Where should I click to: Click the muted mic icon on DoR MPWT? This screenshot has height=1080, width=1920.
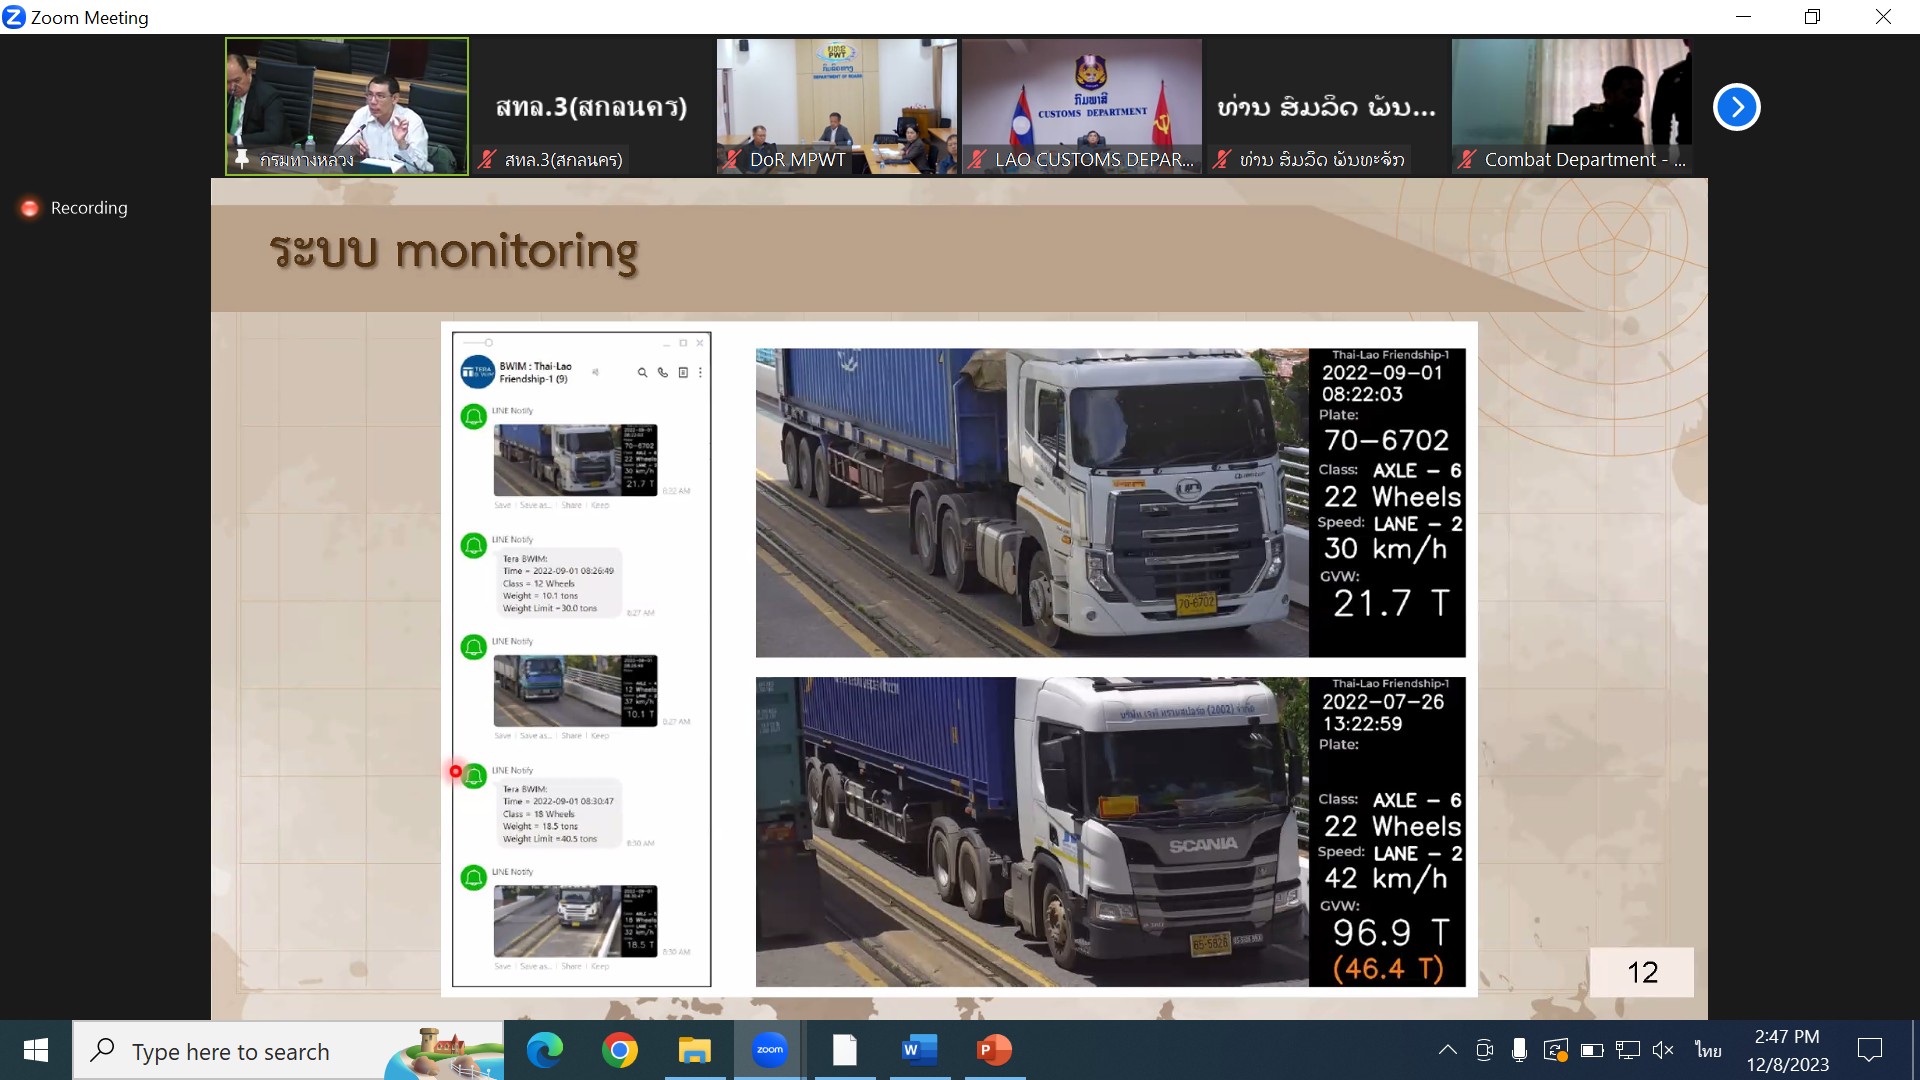(733, 160)
